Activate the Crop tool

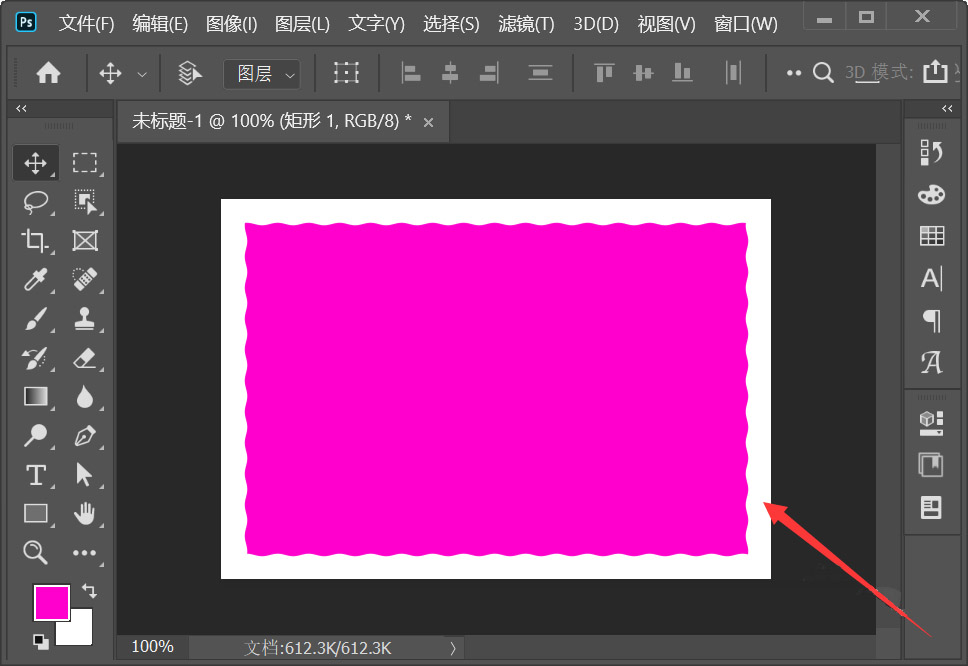click(35, 240)
